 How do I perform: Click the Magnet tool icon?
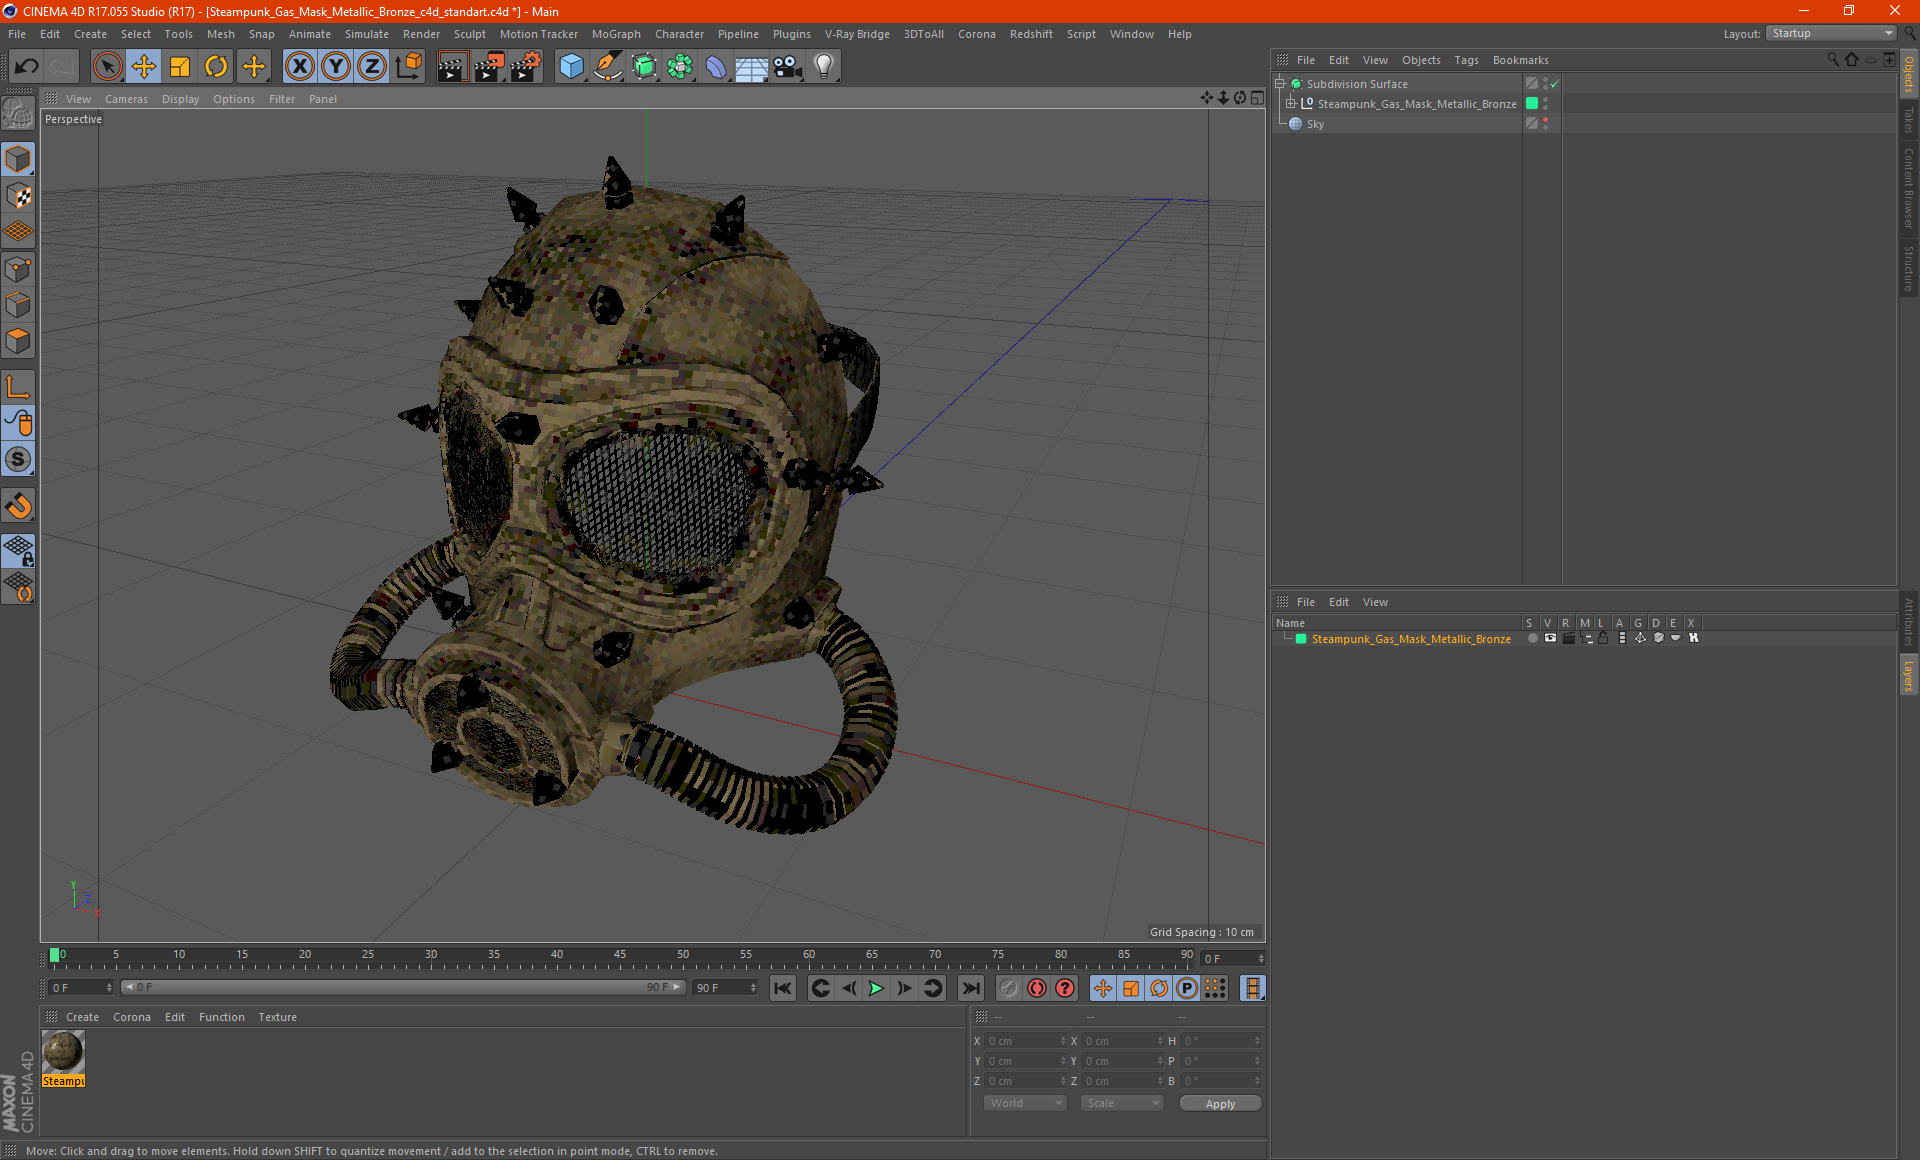coord(18,506)
